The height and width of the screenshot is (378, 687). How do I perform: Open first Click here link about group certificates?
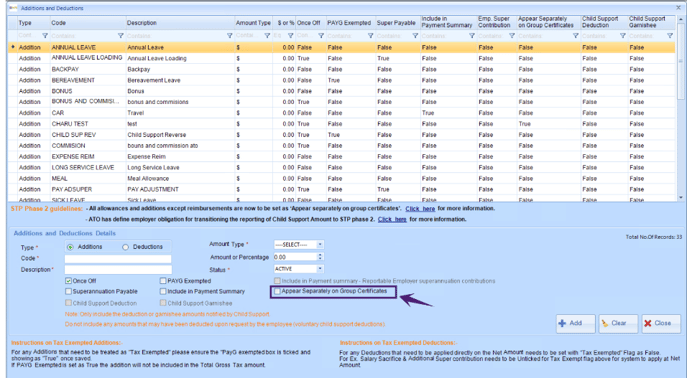tap(420, 209)
